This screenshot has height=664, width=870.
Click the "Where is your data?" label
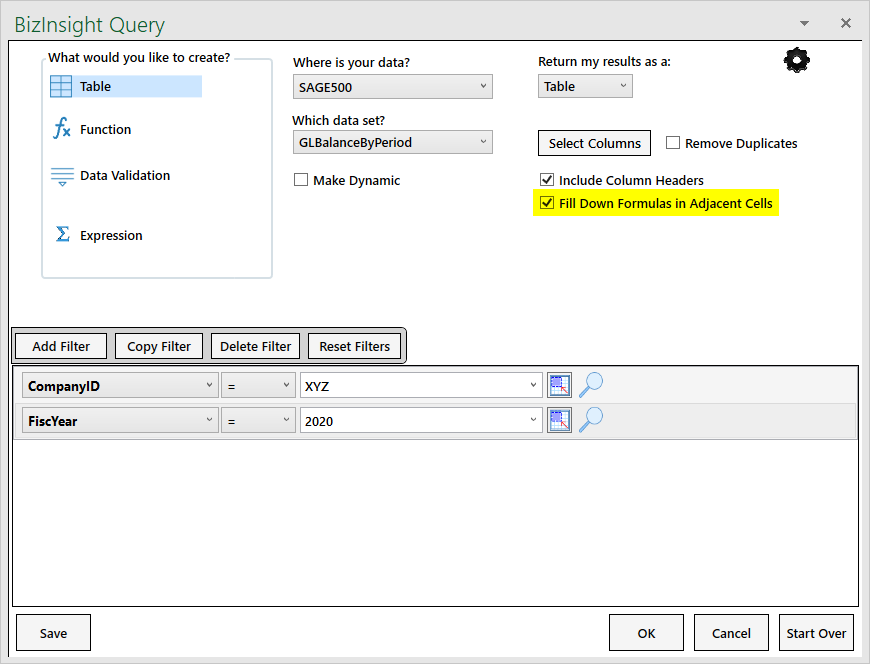(351, 62)
